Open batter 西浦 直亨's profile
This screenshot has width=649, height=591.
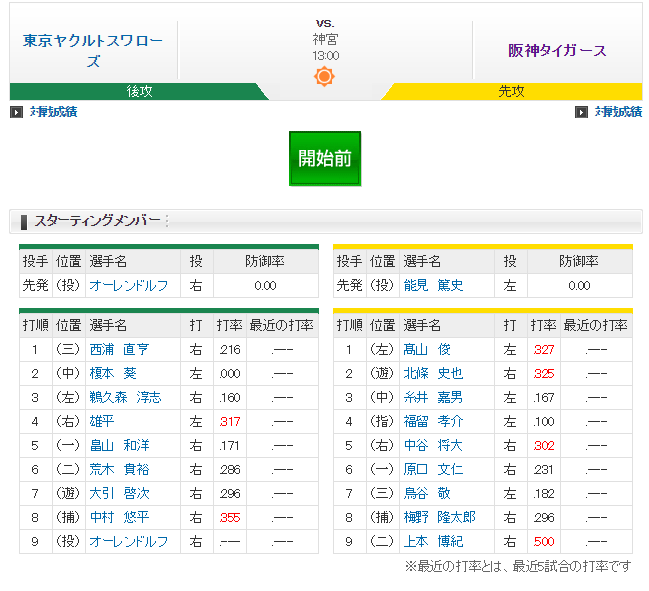click(119, 350)
